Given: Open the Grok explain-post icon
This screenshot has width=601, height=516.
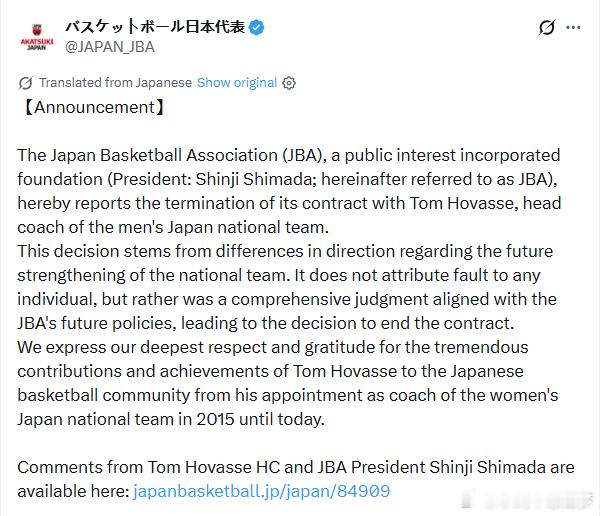Looking at the screenshot, I should click(x=546, y=28).
